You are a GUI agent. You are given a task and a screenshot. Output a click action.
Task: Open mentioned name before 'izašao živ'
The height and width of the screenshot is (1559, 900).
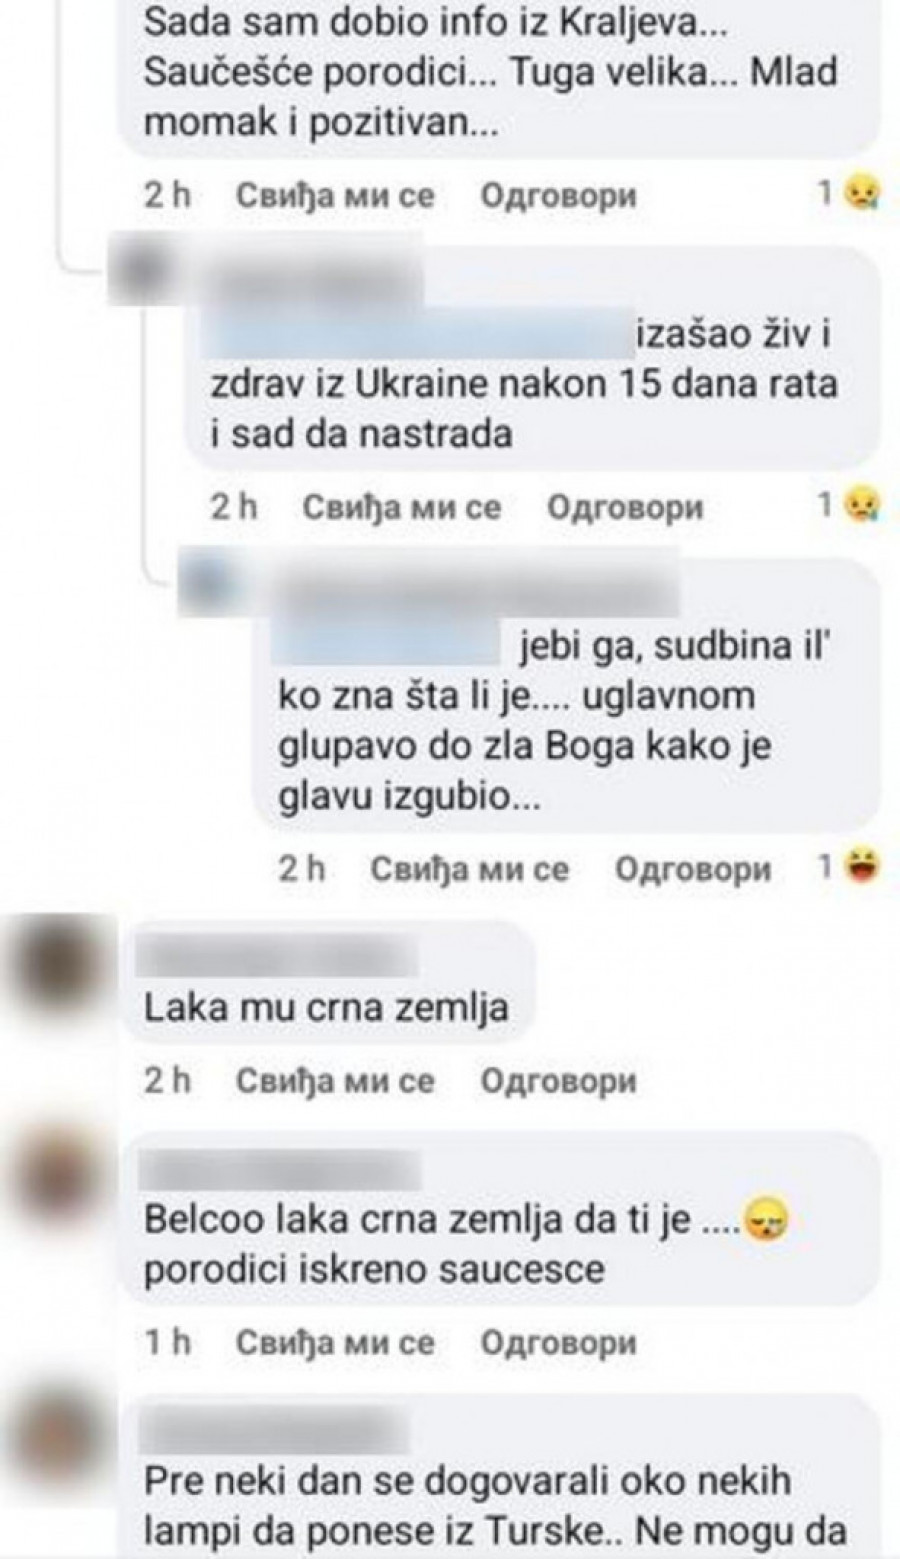coord(418,334)
